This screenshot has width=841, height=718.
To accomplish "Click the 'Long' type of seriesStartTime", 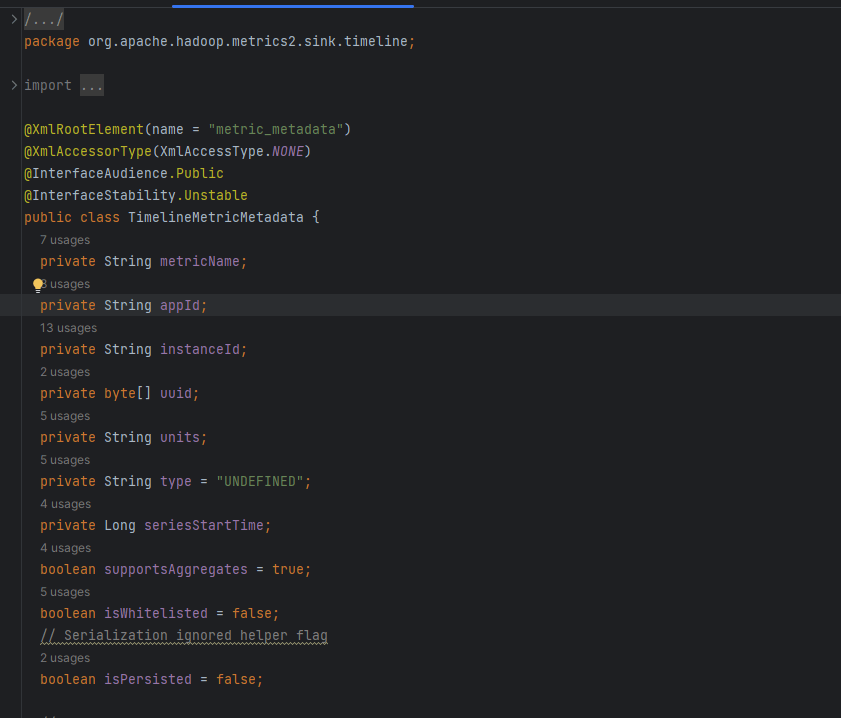I will (x=120, y=525).
